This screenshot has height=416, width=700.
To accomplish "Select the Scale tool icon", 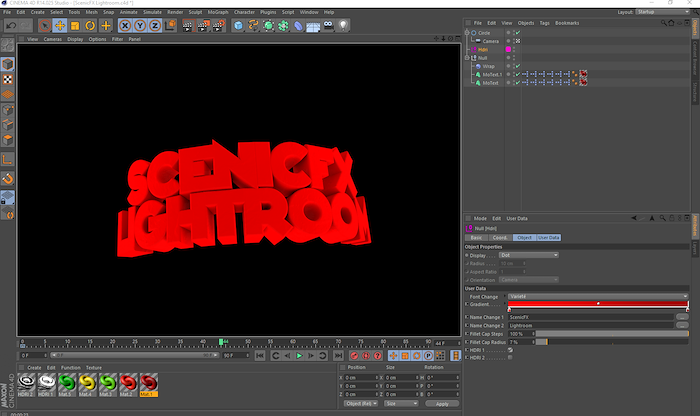I will point(75,25).
